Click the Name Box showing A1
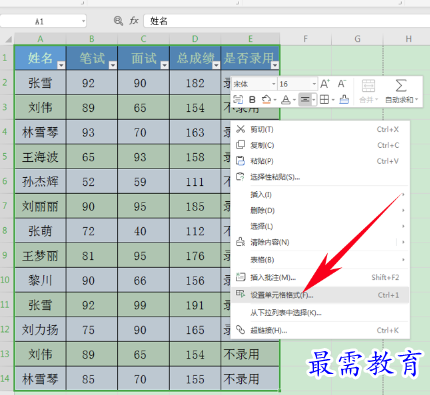 (43, 22)
